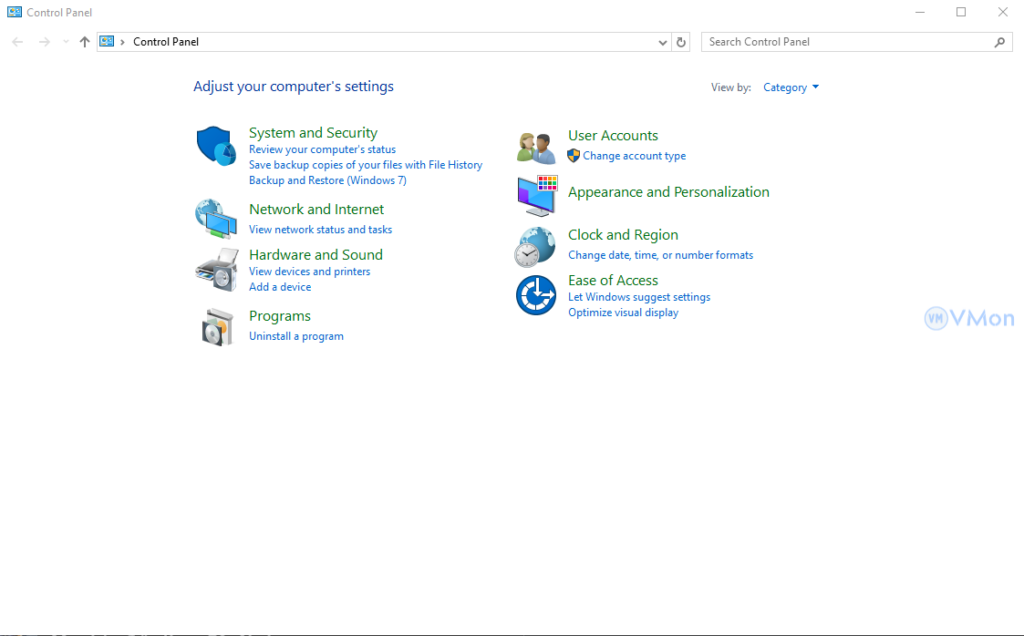This screenshot has width=1024, height=636.
Task: Open the Network and Internet globe icon
Action: click(x=215, y=218)
